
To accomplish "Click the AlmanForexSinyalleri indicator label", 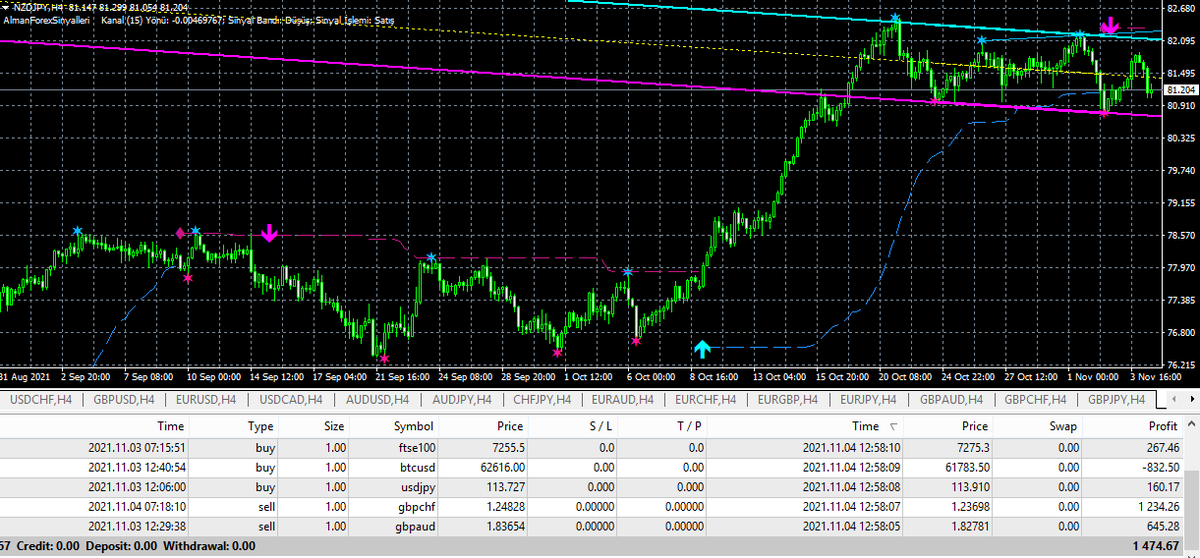I will click(x=44, y=20).
